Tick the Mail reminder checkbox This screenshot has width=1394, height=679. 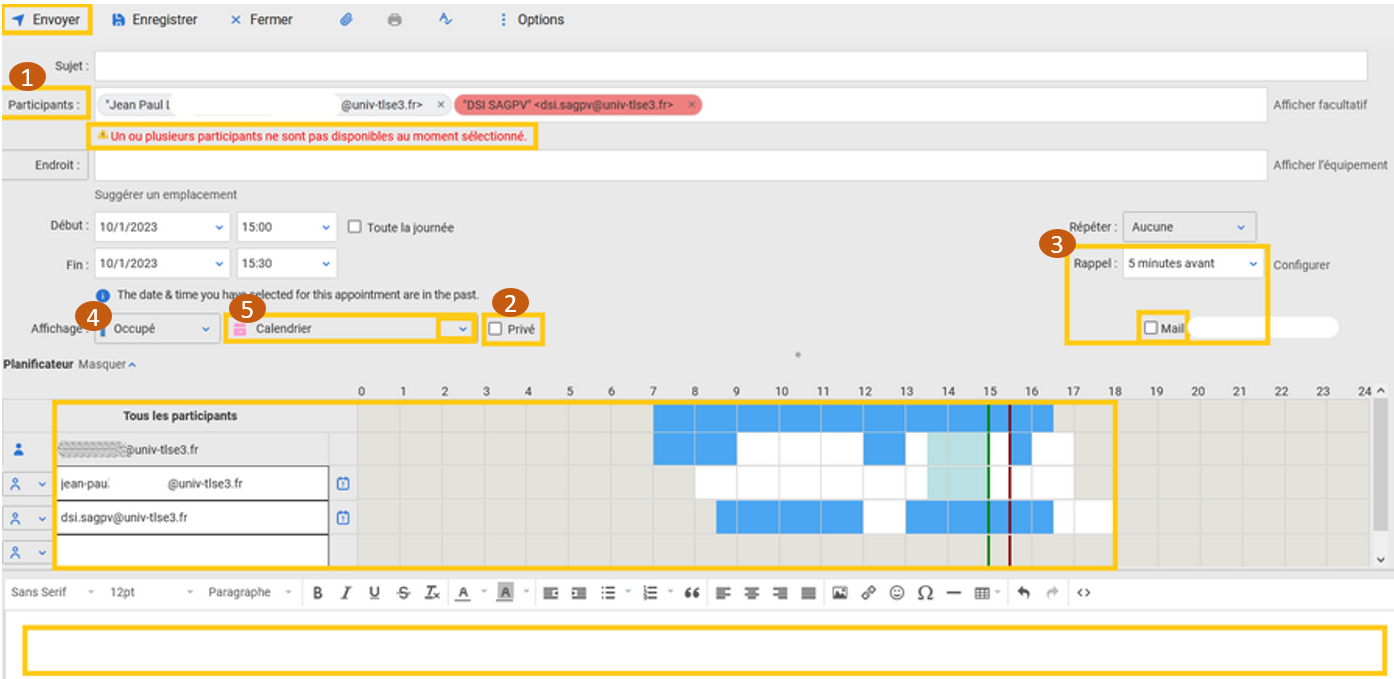tap(1151, 328)
